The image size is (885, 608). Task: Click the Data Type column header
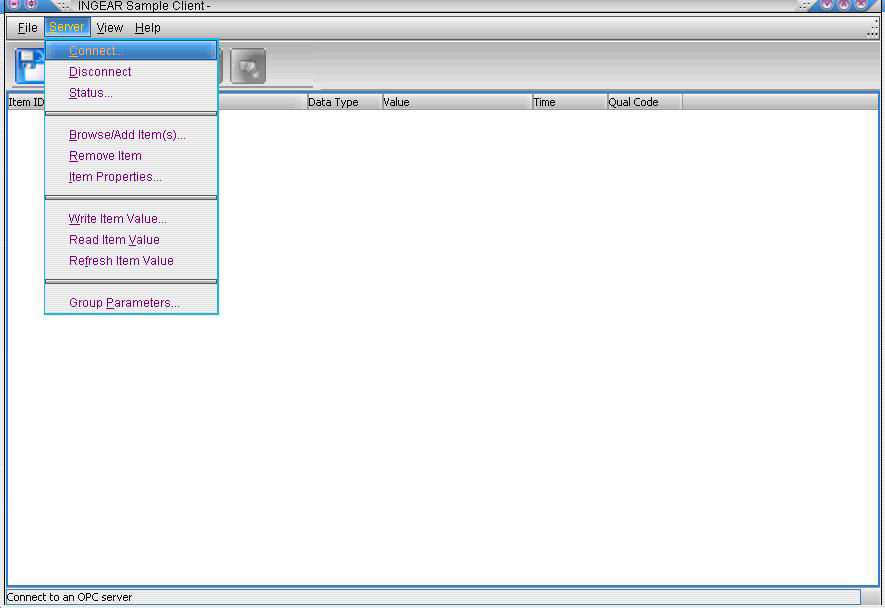(344, 102)
